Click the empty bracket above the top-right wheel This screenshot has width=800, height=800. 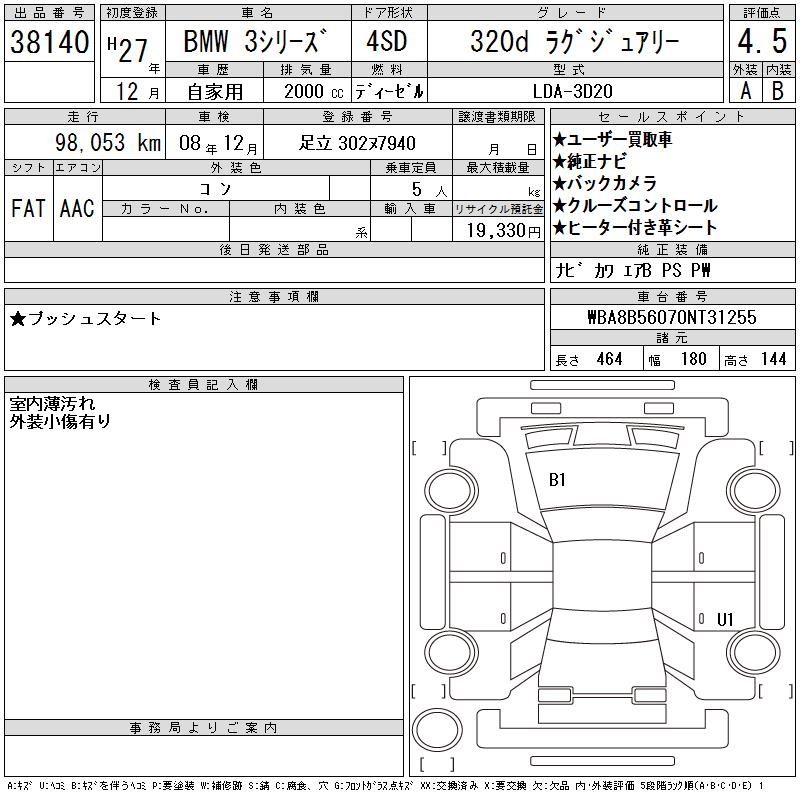click(x=762, y=447)
